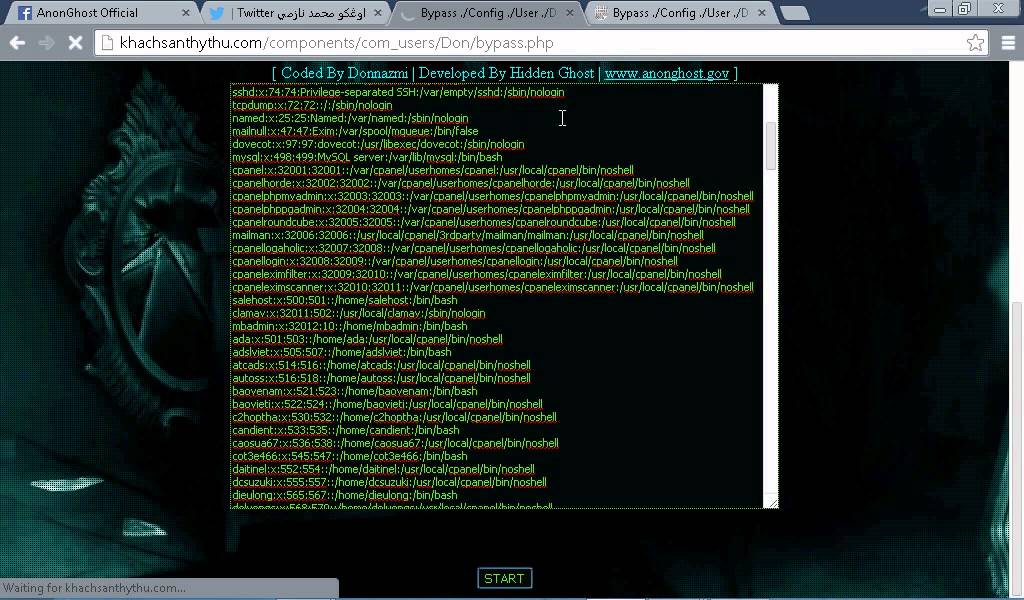Click the textarea scrollbar thumb
Image resolution: width=1024 pixels, height=600 pixels.
(x=771, y=146)
